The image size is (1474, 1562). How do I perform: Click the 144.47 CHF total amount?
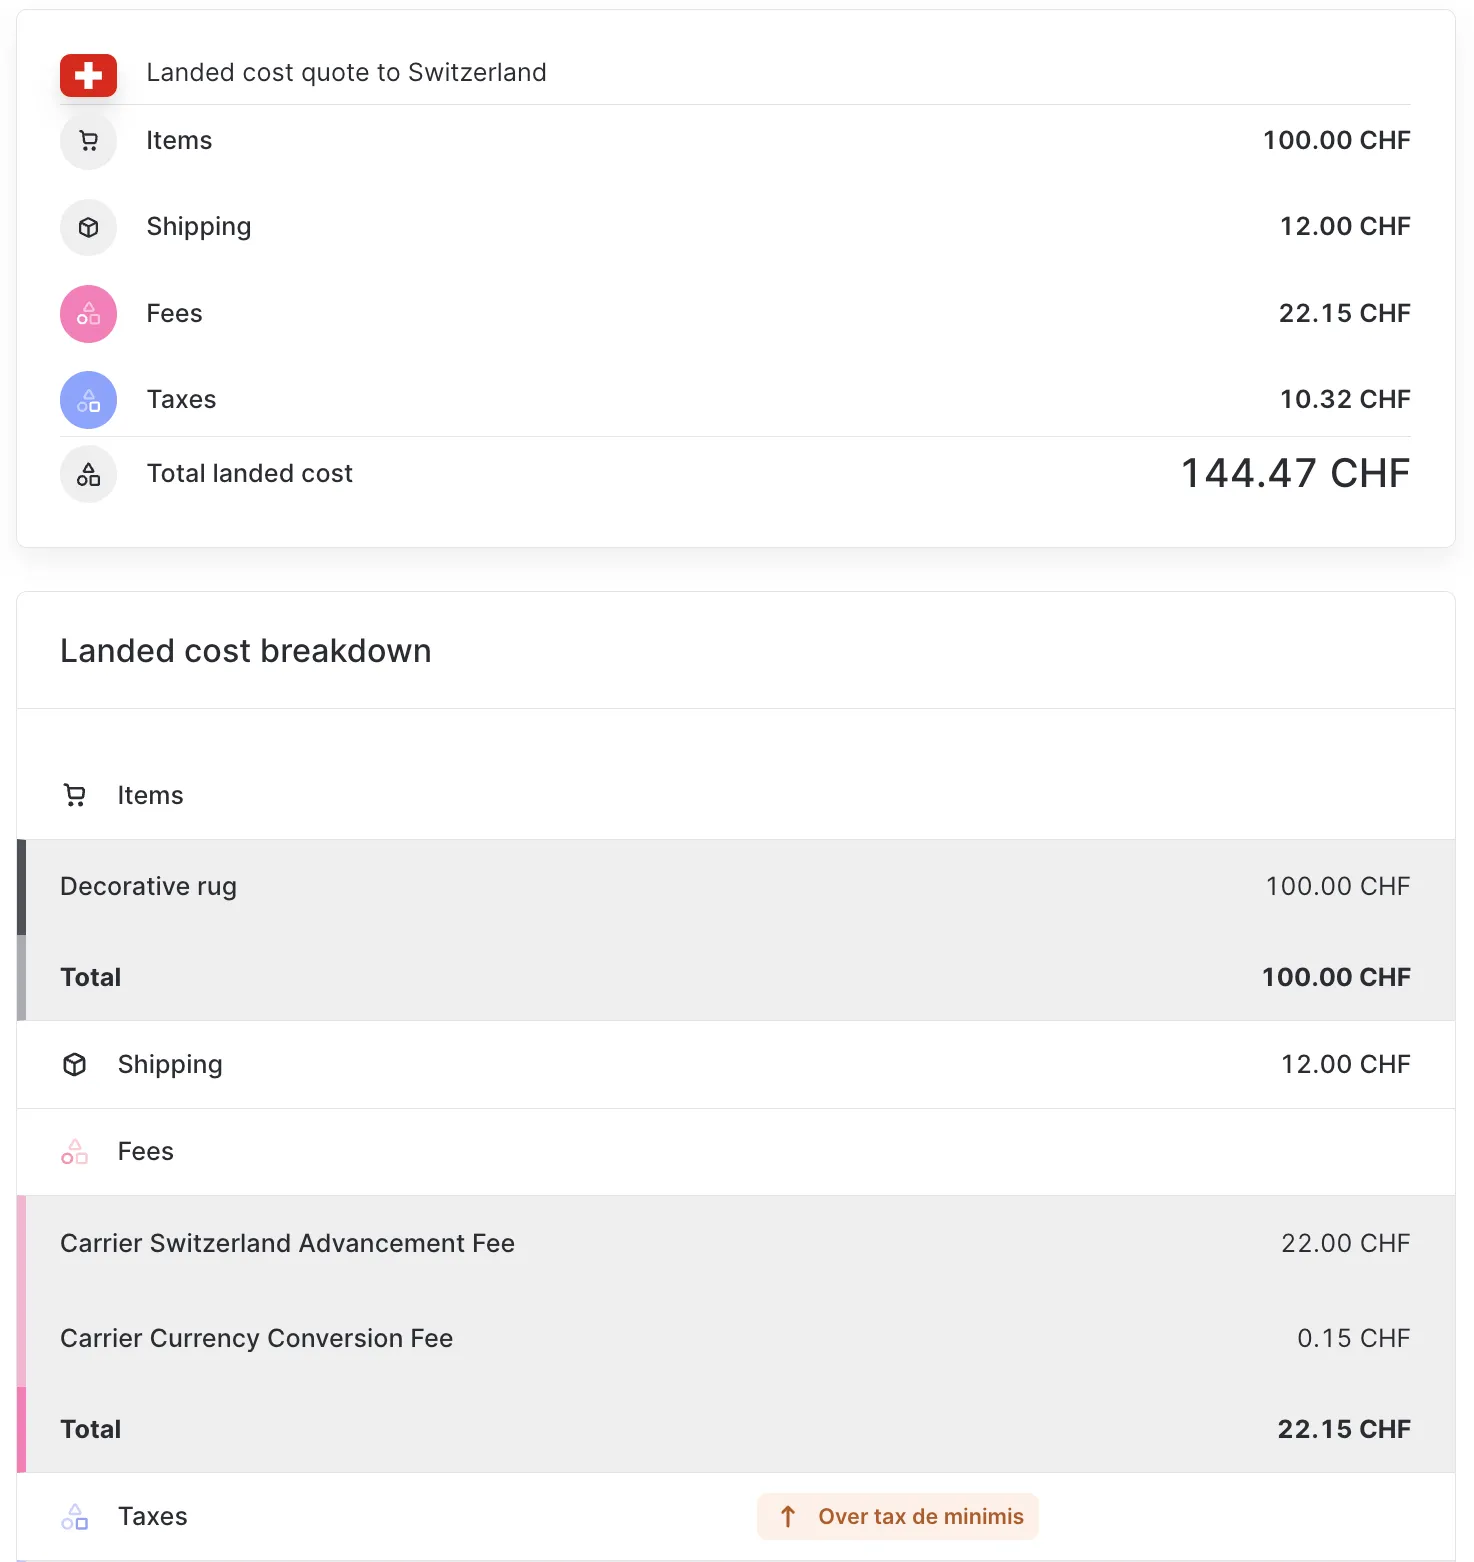(1295, 474)
